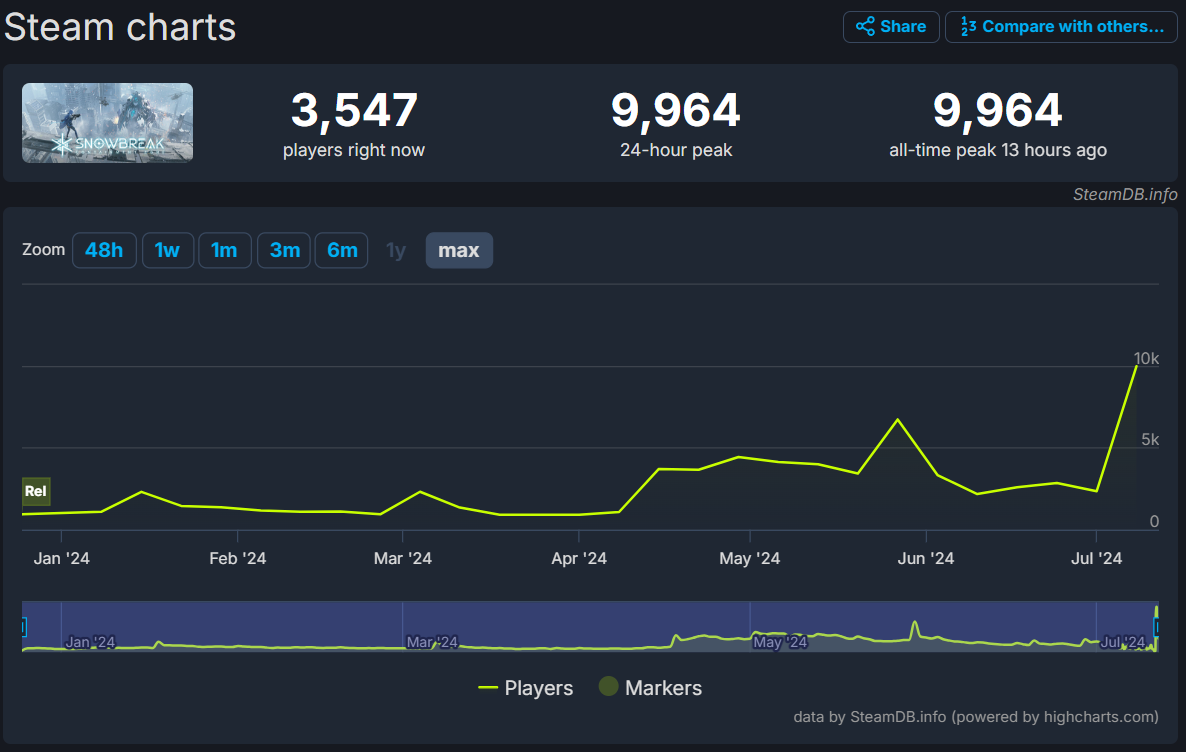
Task: Open Compare with others
Action: (1062, 27)
